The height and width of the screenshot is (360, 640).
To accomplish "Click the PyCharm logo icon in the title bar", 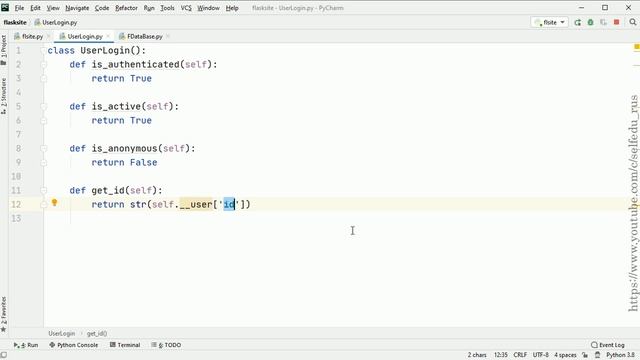I will click(x=5, y=7).
